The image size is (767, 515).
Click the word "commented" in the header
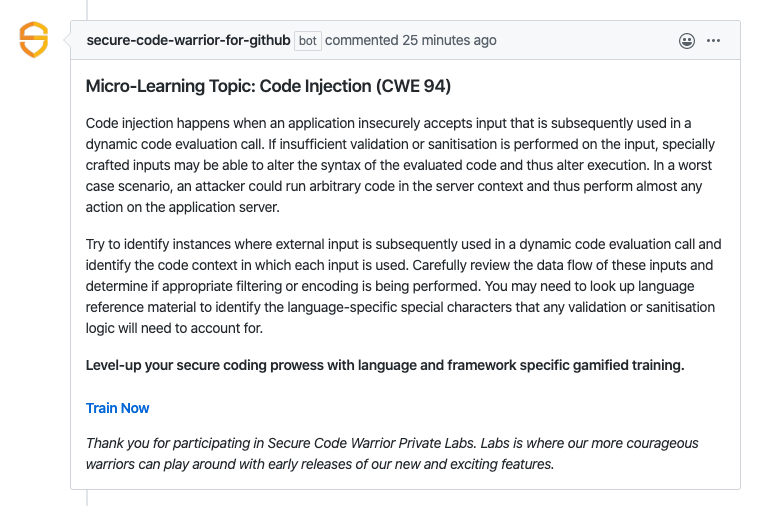361,41
